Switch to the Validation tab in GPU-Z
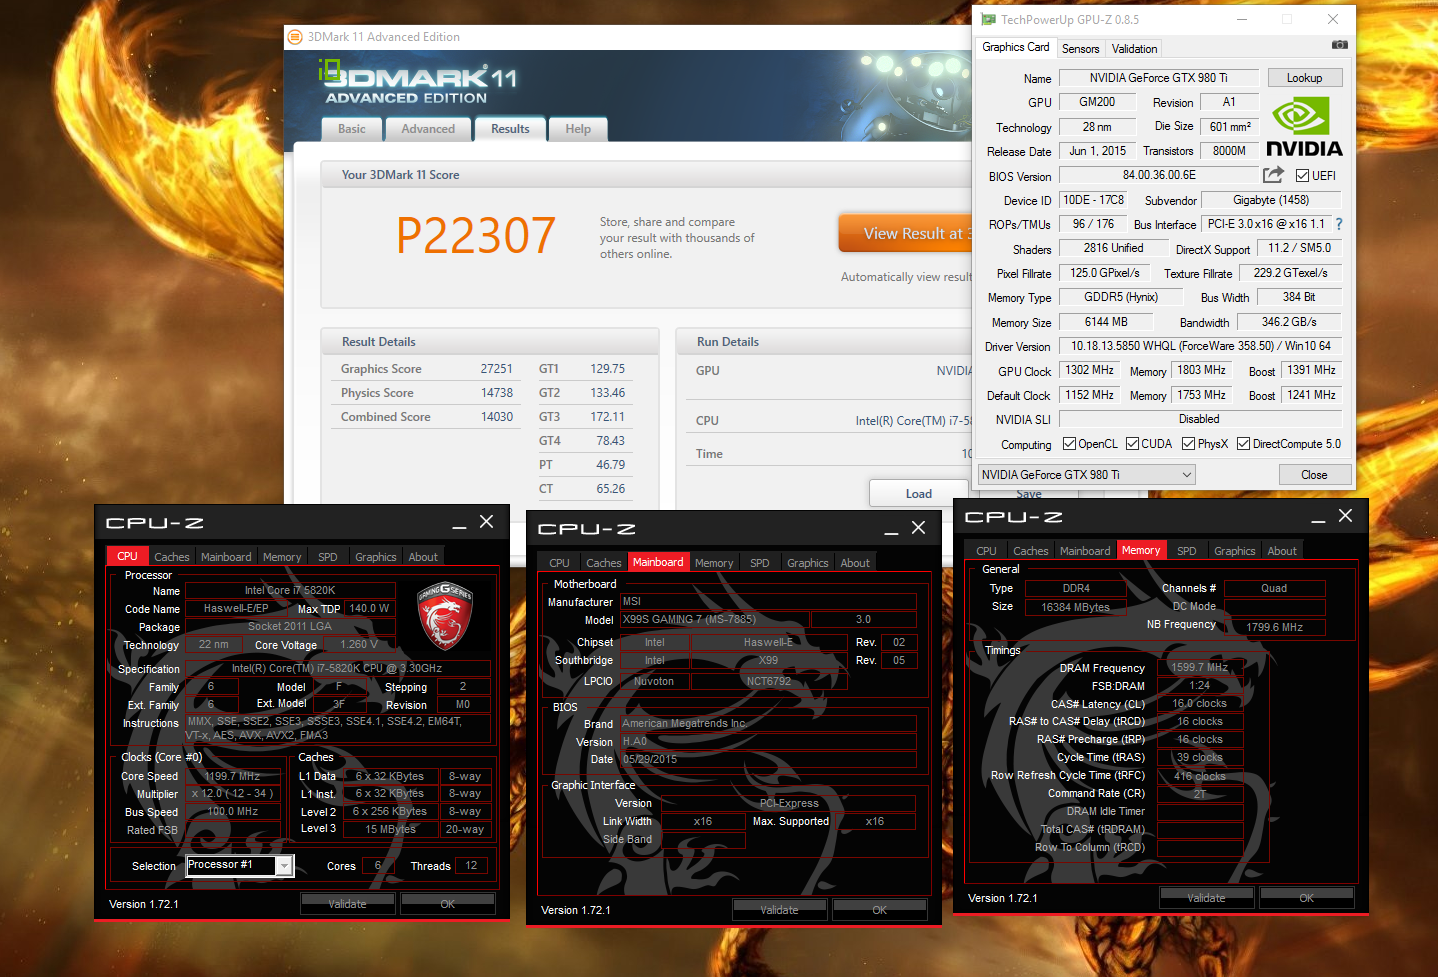This screenshot has width=1438, height=977. [x=1134, y=48]
